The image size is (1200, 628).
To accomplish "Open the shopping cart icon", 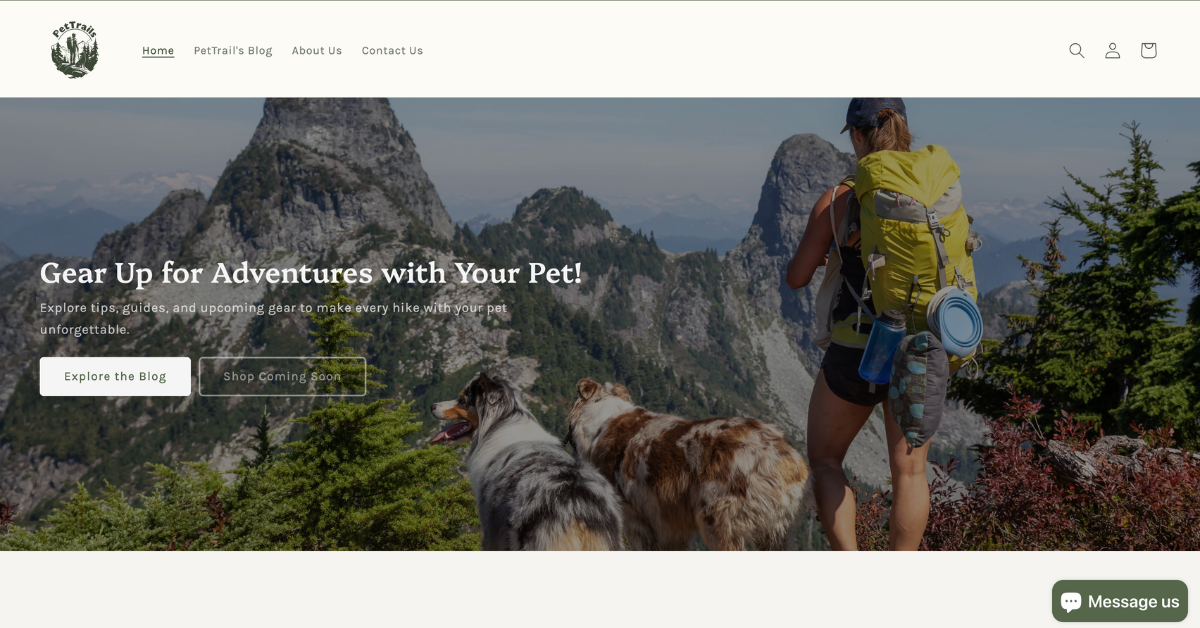I will (1148, 50).
